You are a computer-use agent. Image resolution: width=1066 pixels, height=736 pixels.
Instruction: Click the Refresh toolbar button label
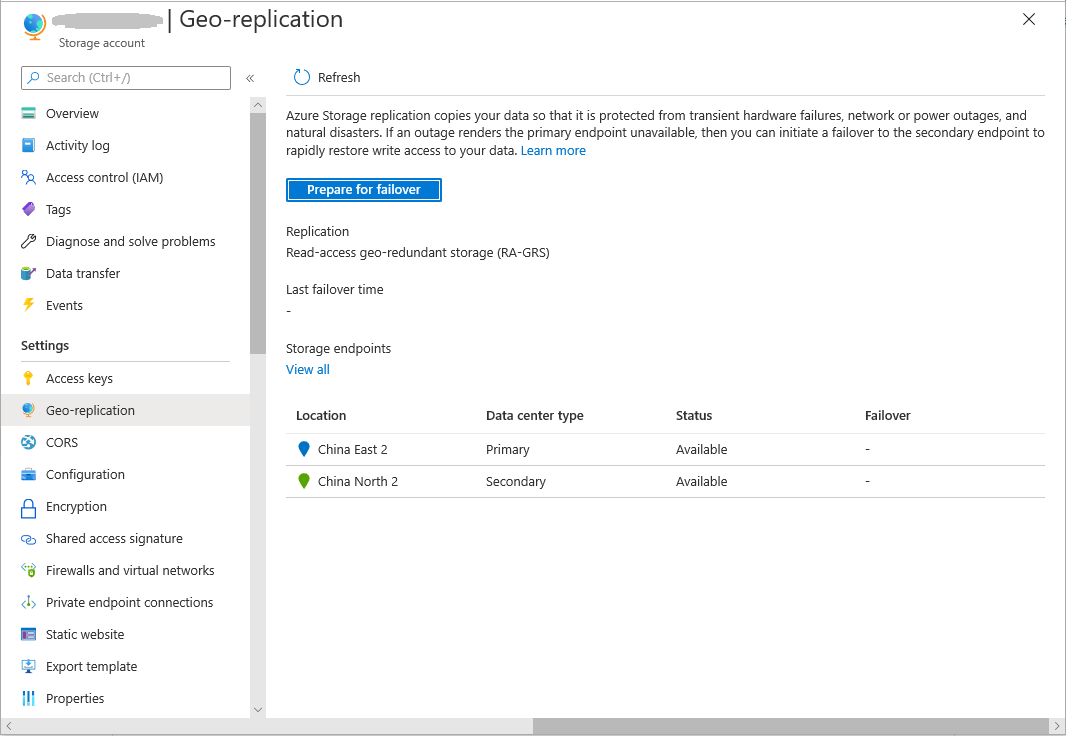tap(339, 77)
